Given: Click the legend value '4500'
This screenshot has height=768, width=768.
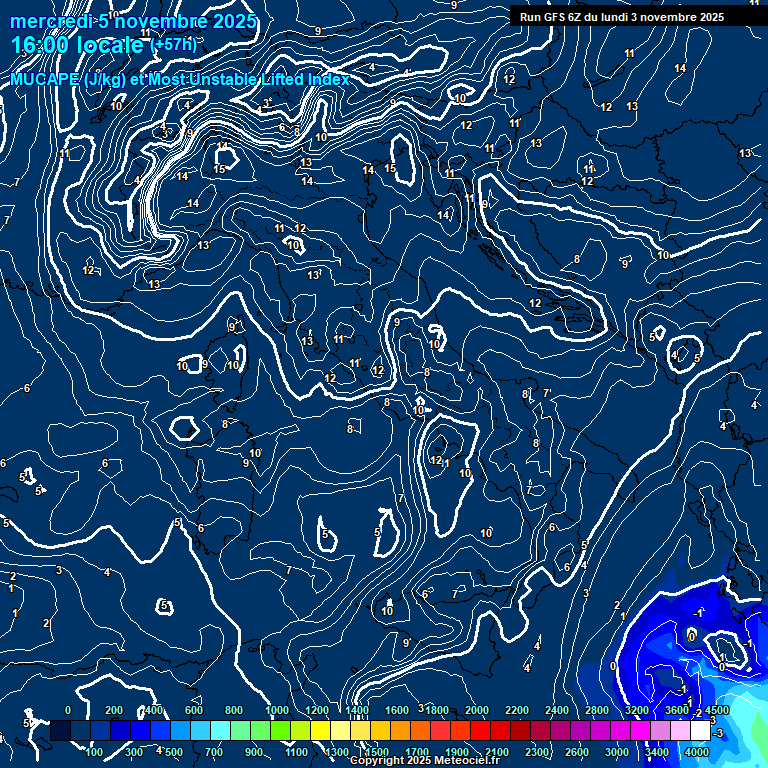Looking at the screenshot, I should pos(717,710).
